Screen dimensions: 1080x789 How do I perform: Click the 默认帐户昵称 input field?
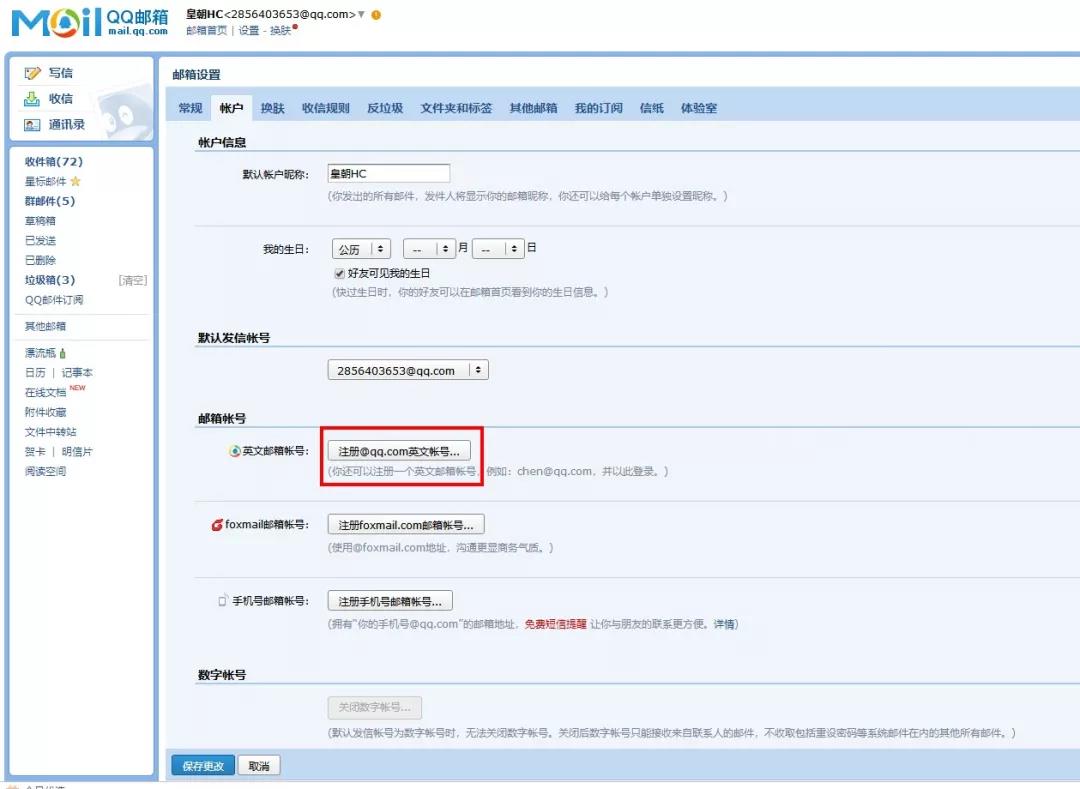[x=388, y=174]
